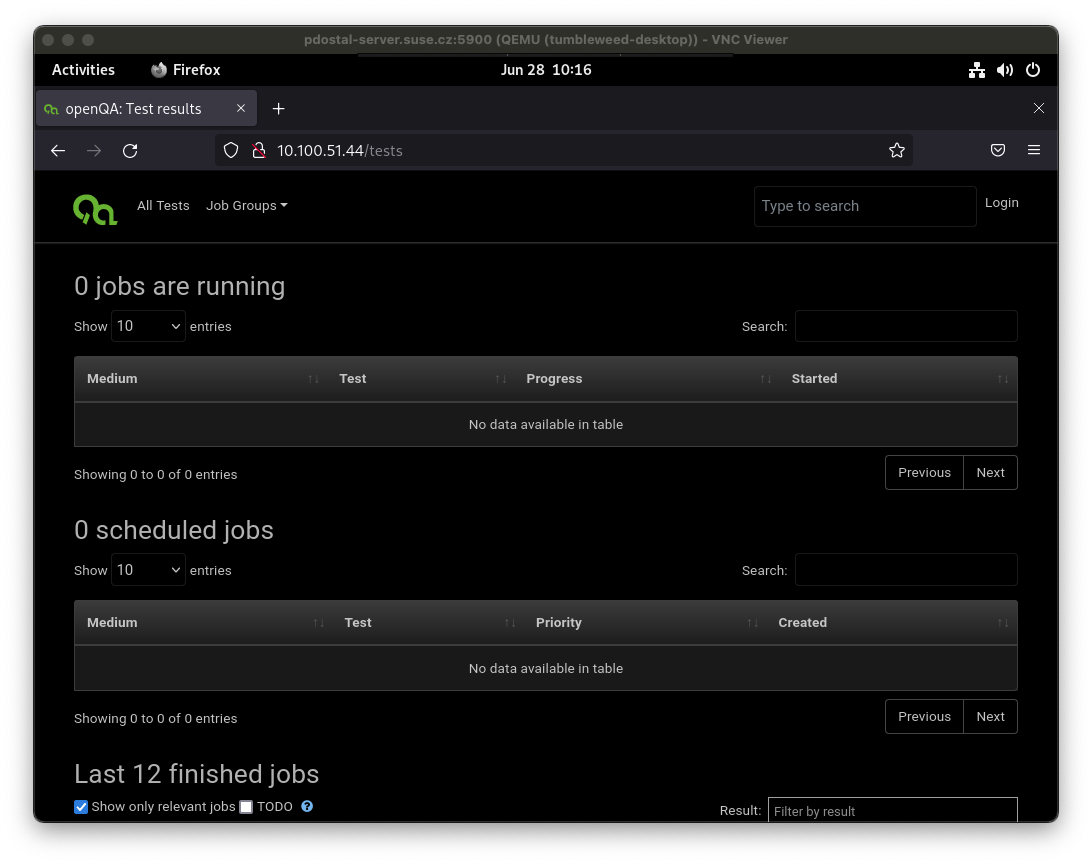This screenshot has width=1092, height=864.
Task: Sort scheduled jobs by Medium column
Action: [x=203, y=622]
